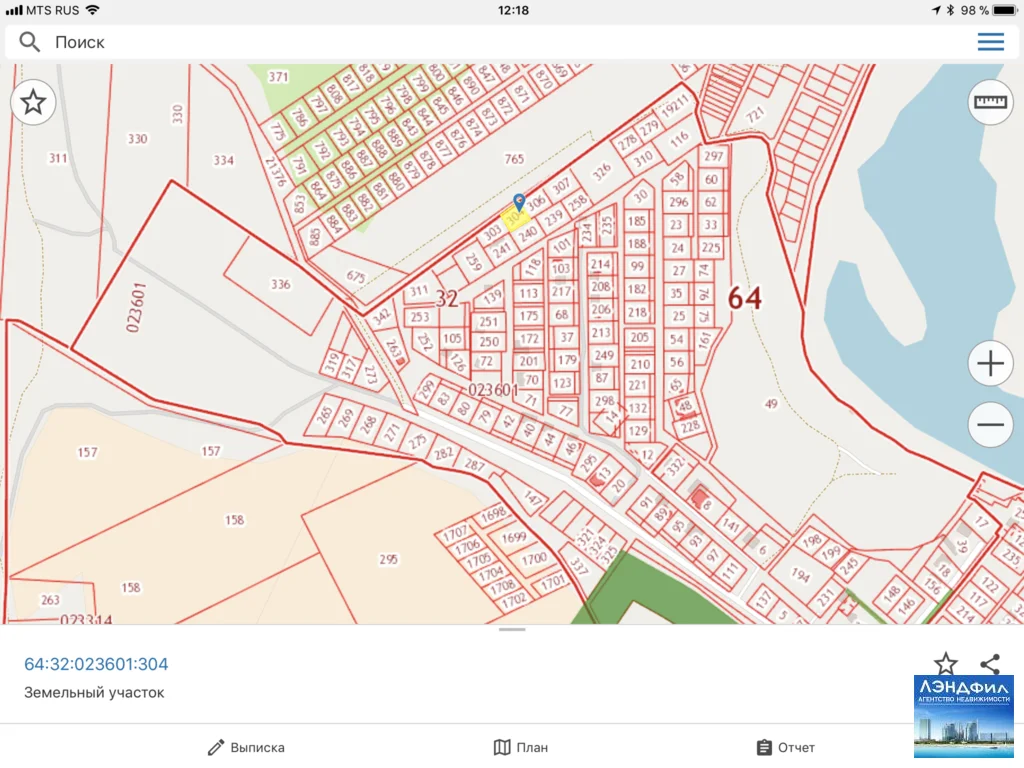The width and height of the screenshot is (1024, 768).
Task: Tap the Отчет clipboard icon
Action: (x=763, y=747)
